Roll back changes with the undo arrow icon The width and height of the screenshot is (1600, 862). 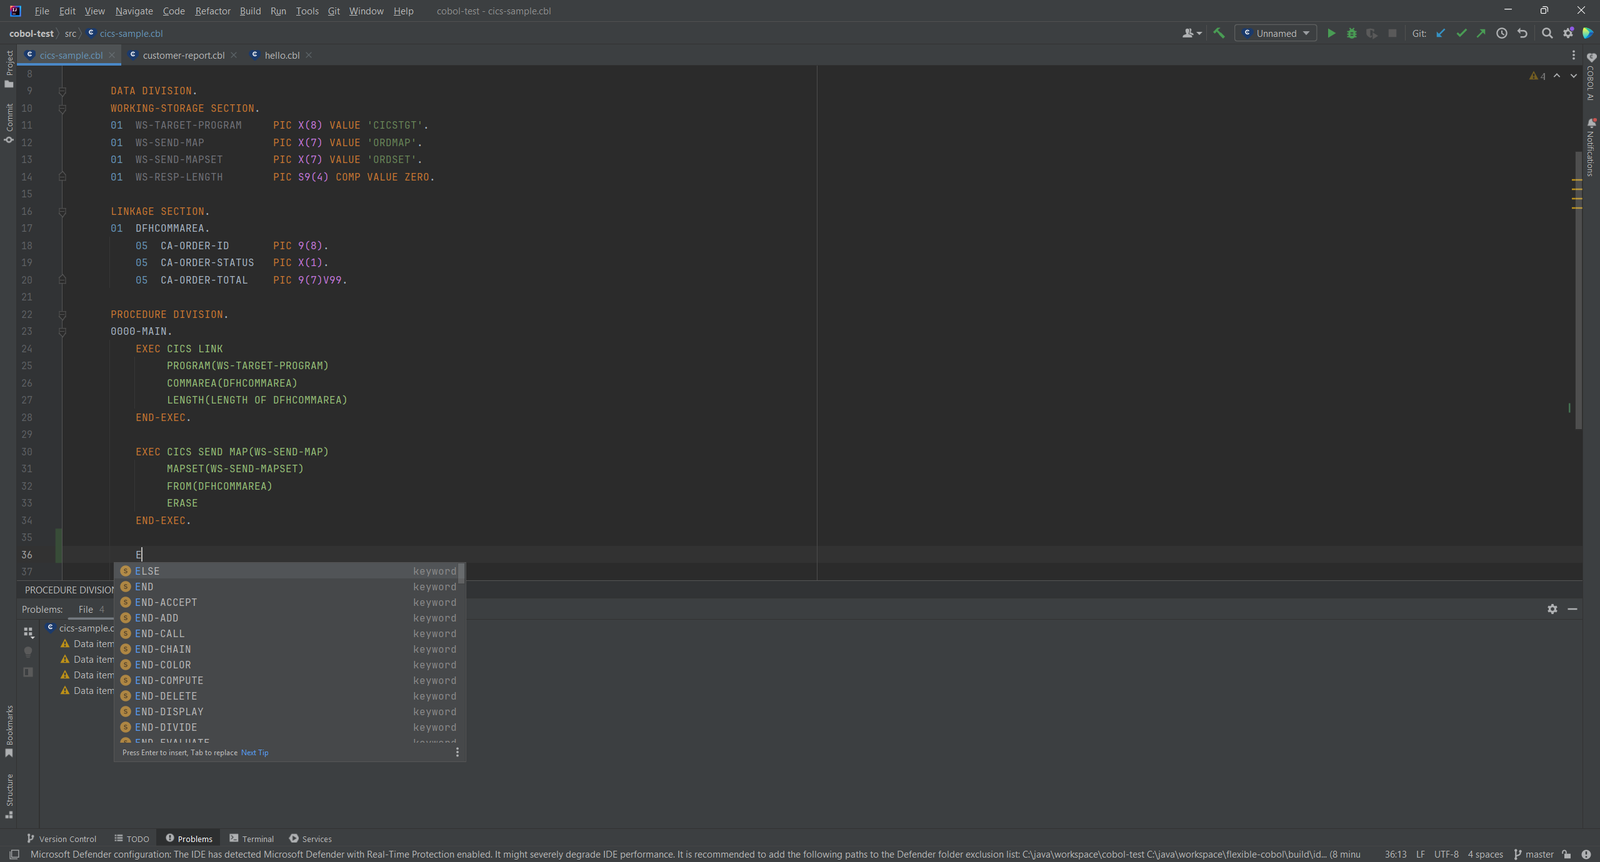point(1522,33)
